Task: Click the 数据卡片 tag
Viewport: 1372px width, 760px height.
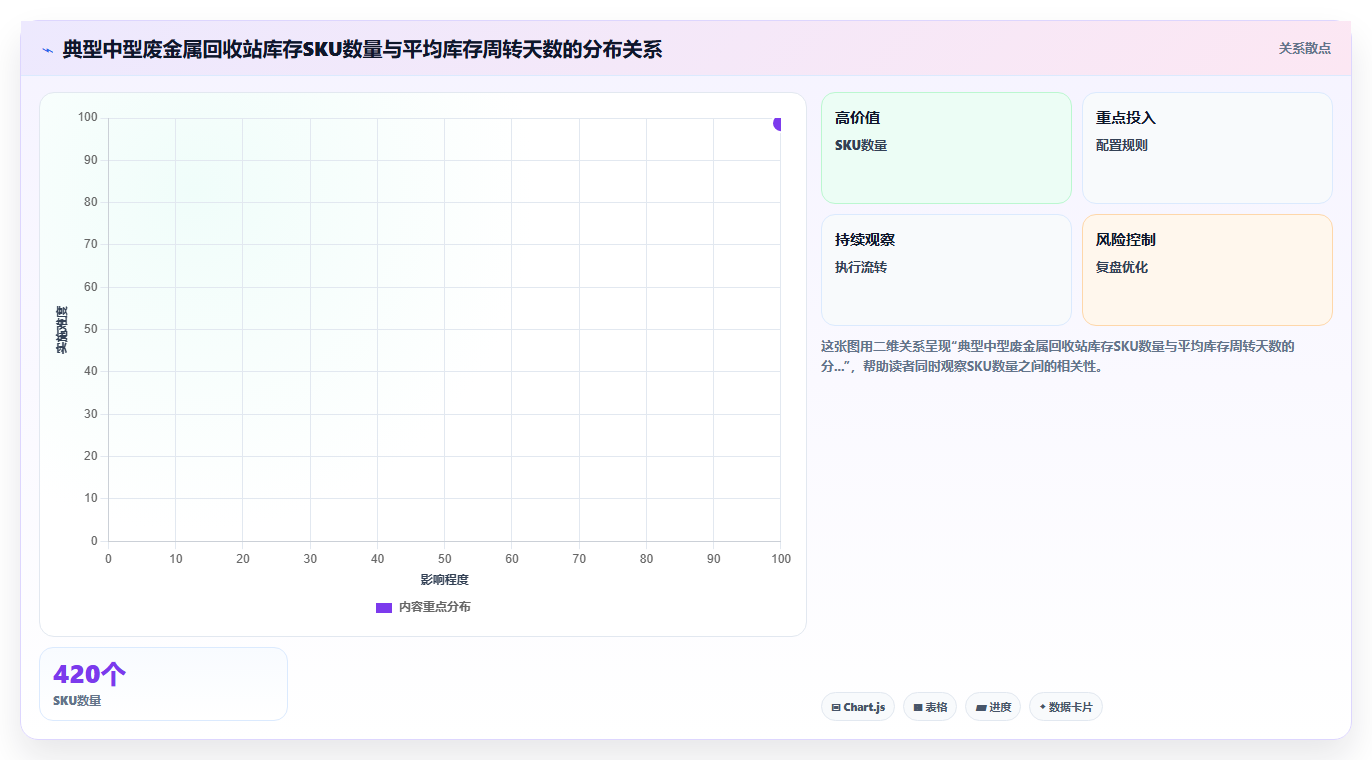Action: pyautogui.click(x=1066, y=707)
